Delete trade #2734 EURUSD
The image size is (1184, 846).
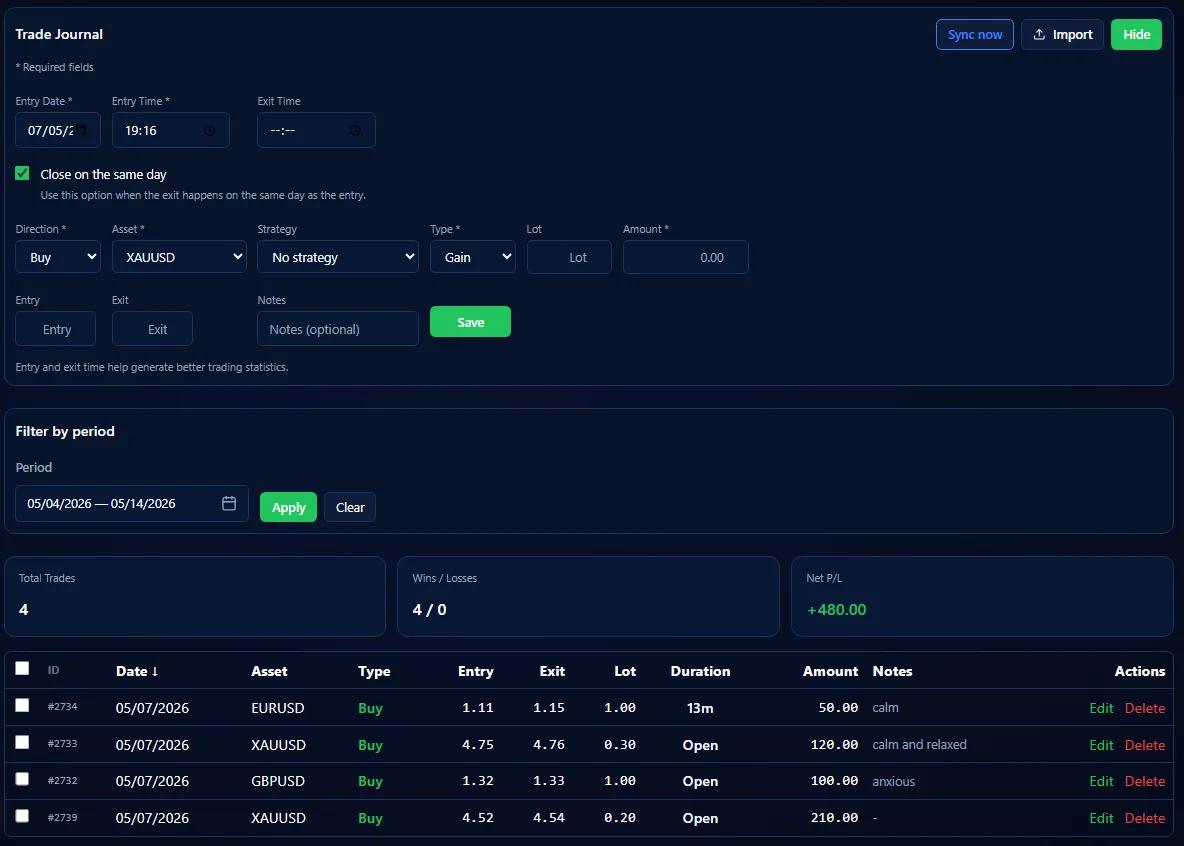pyautogui.click(x=1145, y=708)
